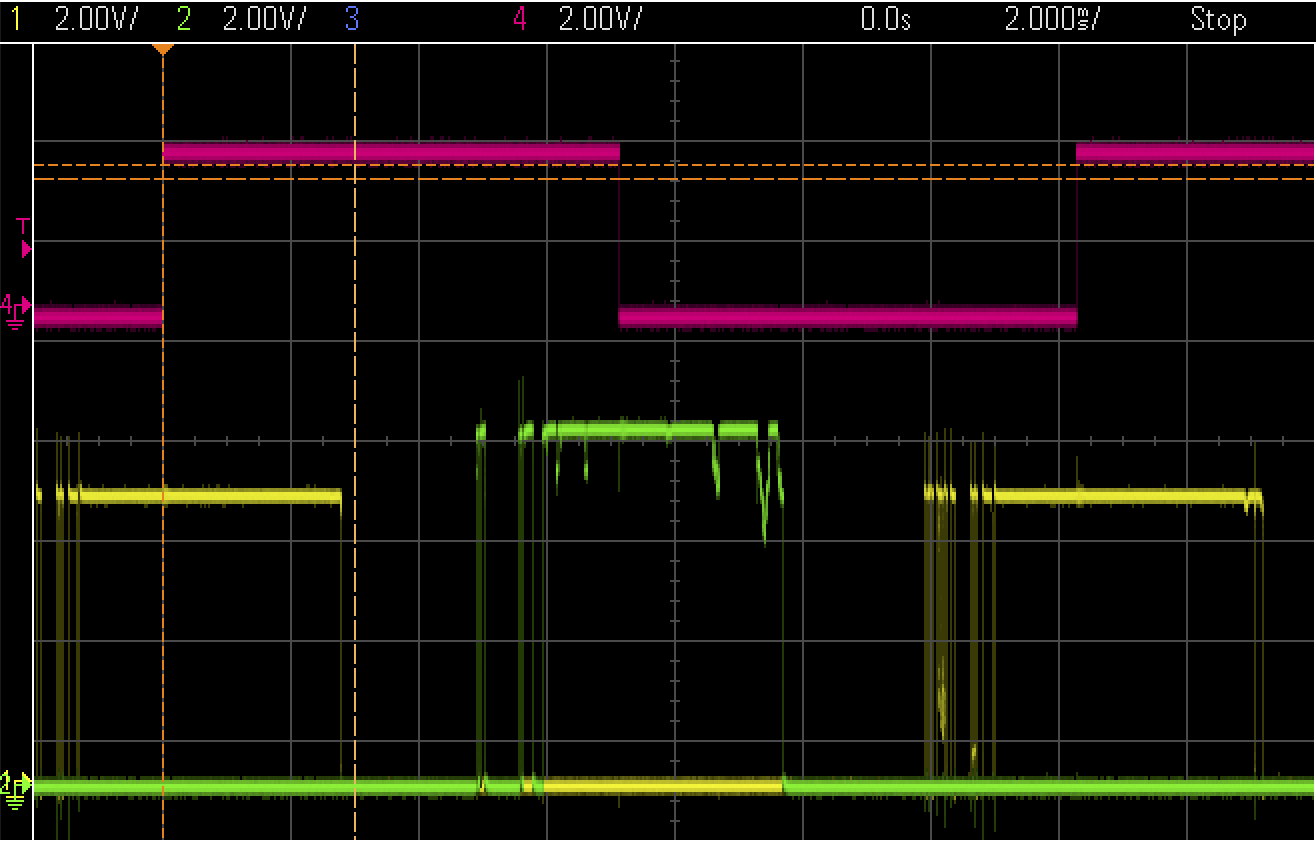Click the 2.000ms/ timebase readout
This screenshot has width=1316, height=842.
1051,19
